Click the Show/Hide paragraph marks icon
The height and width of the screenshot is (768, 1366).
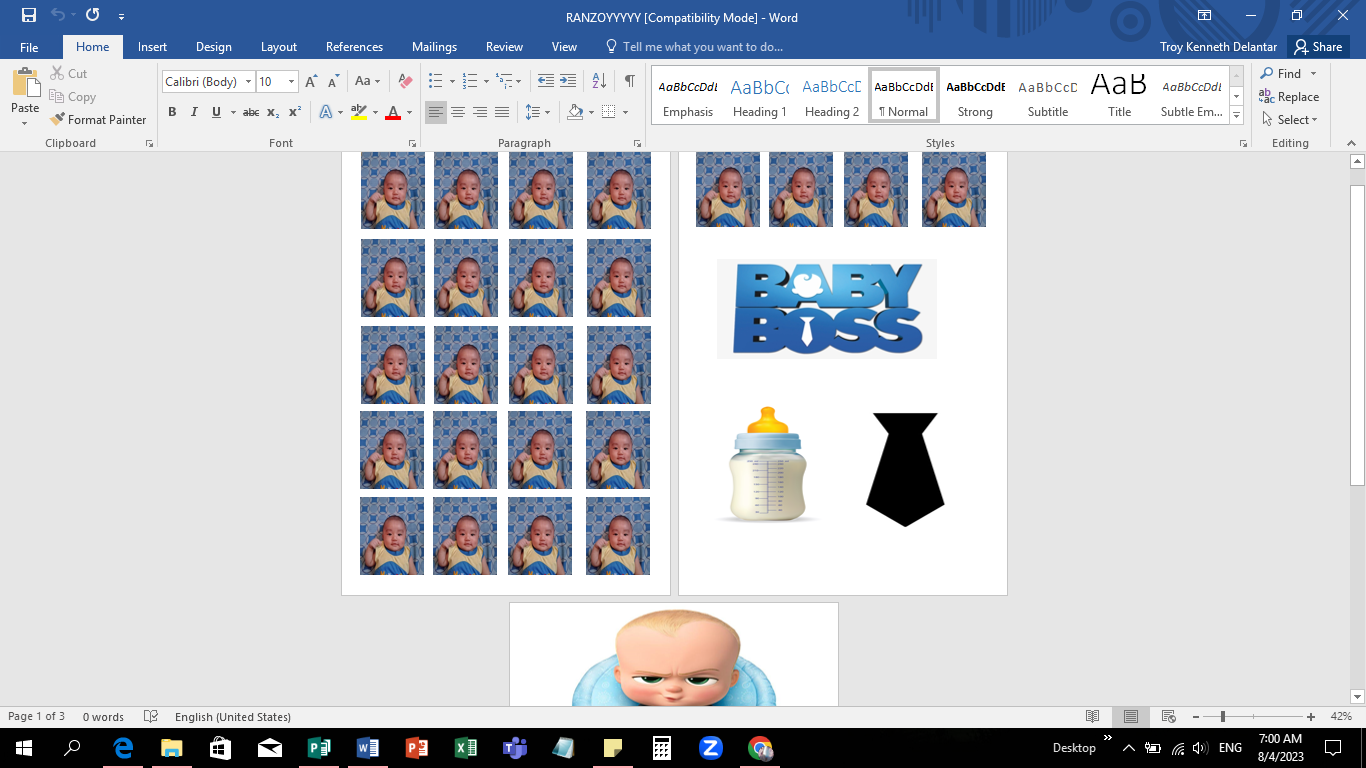tap(628, 81)
